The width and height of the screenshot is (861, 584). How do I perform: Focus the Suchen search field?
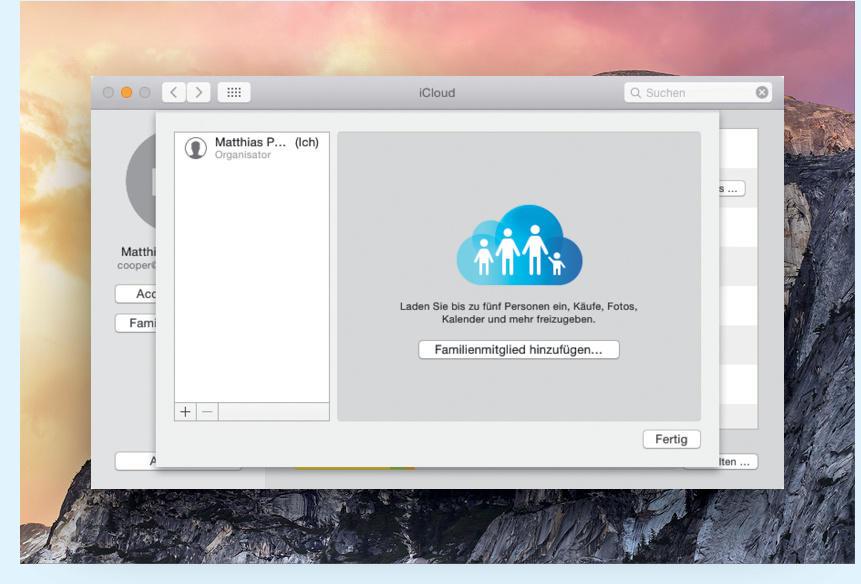click(x=697, y=92)
